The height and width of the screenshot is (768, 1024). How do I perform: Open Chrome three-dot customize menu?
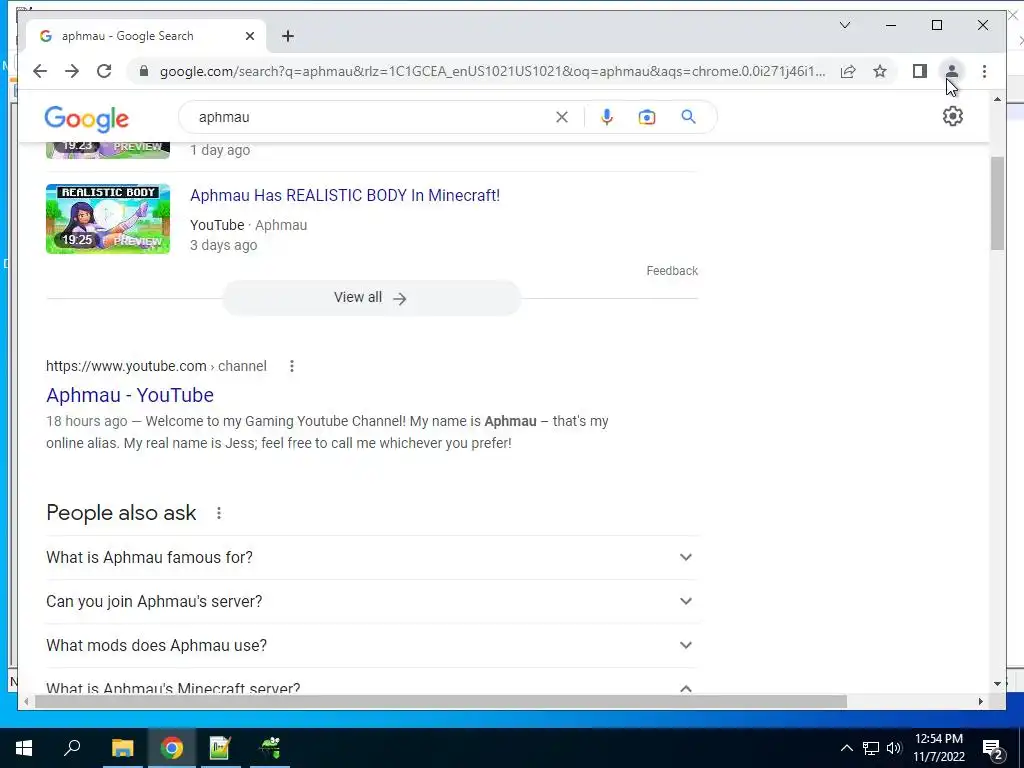pos(984,71)
